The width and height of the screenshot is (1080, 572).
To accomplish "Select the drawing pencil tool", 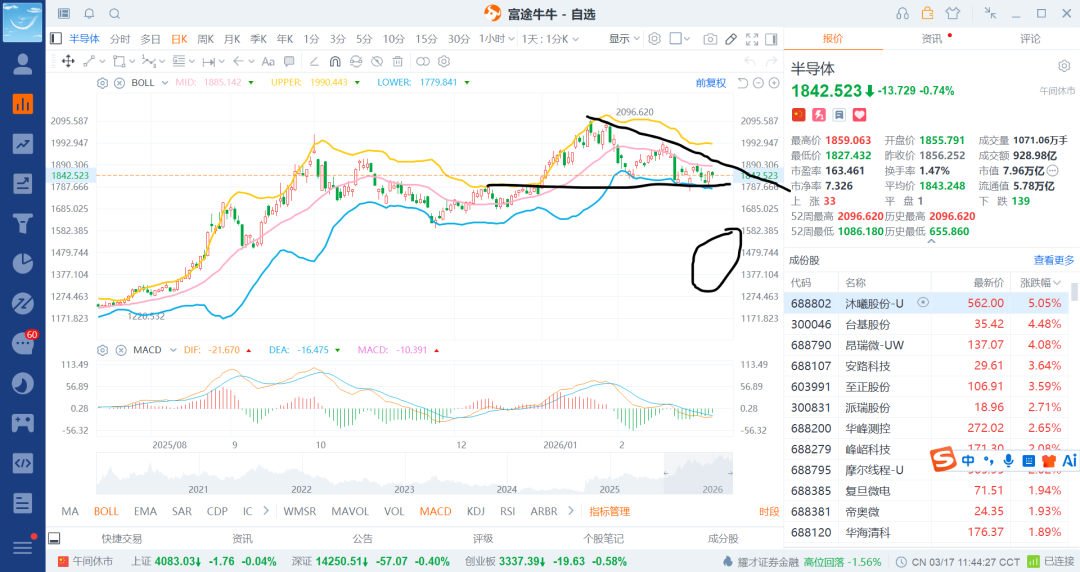I will tap(731, 39).
